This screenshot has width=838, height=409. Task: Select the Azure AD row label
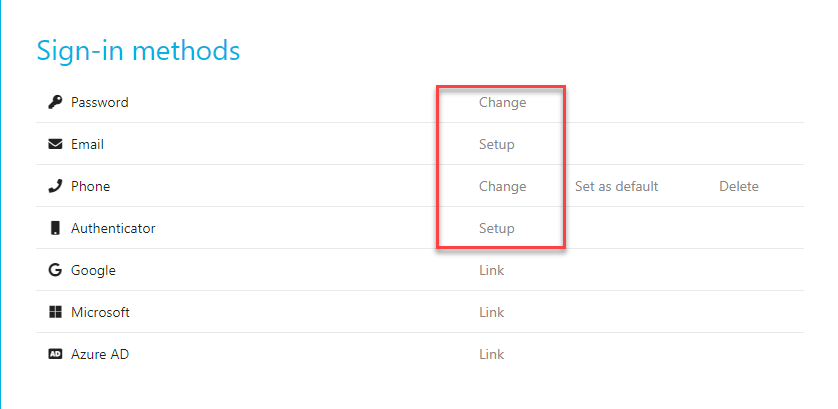(100, 354)
